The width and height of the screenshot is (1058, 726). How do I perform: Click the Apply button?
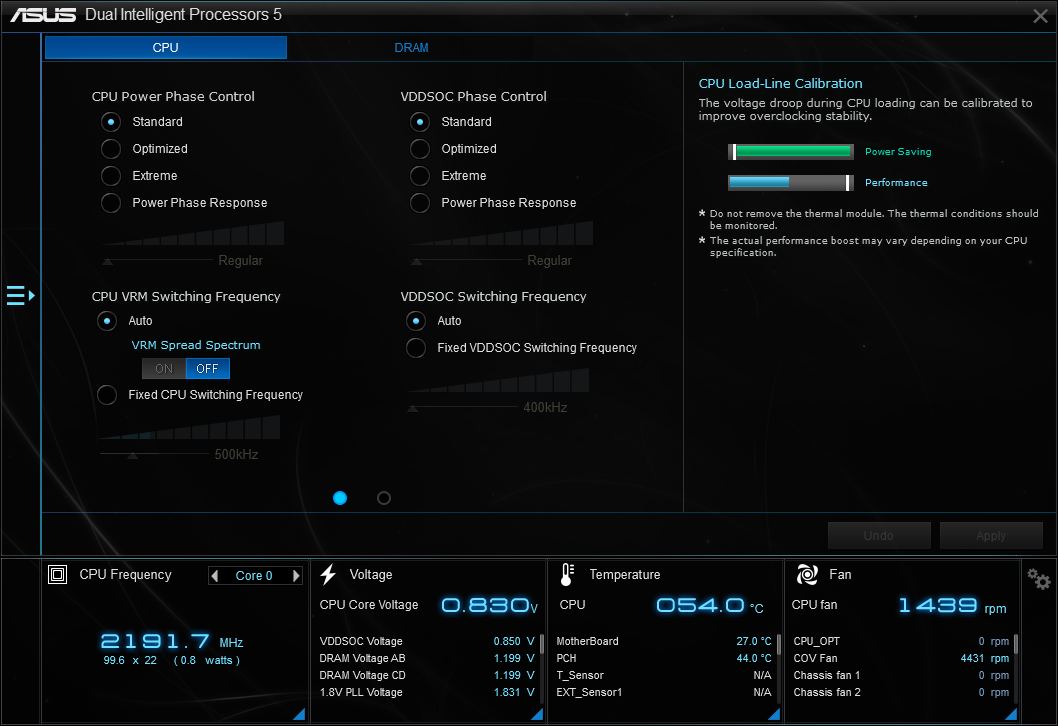click(991, 536)
